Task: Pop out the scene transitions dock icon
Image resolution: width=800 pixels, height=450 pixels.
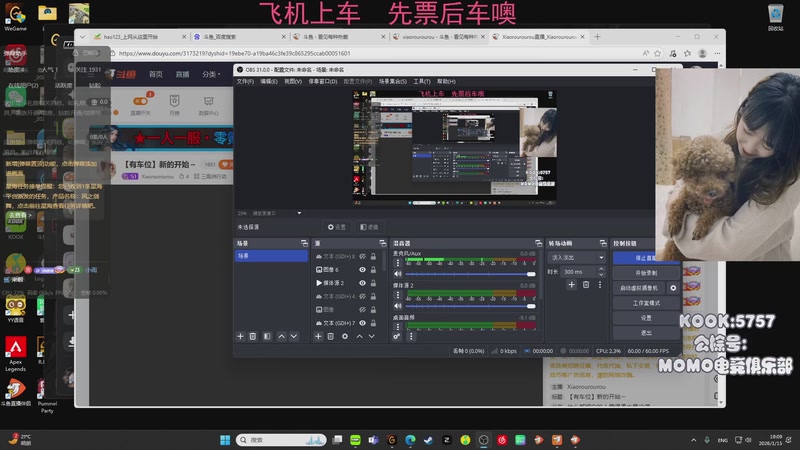Action: pyautogui.click(x=603, y=243)
